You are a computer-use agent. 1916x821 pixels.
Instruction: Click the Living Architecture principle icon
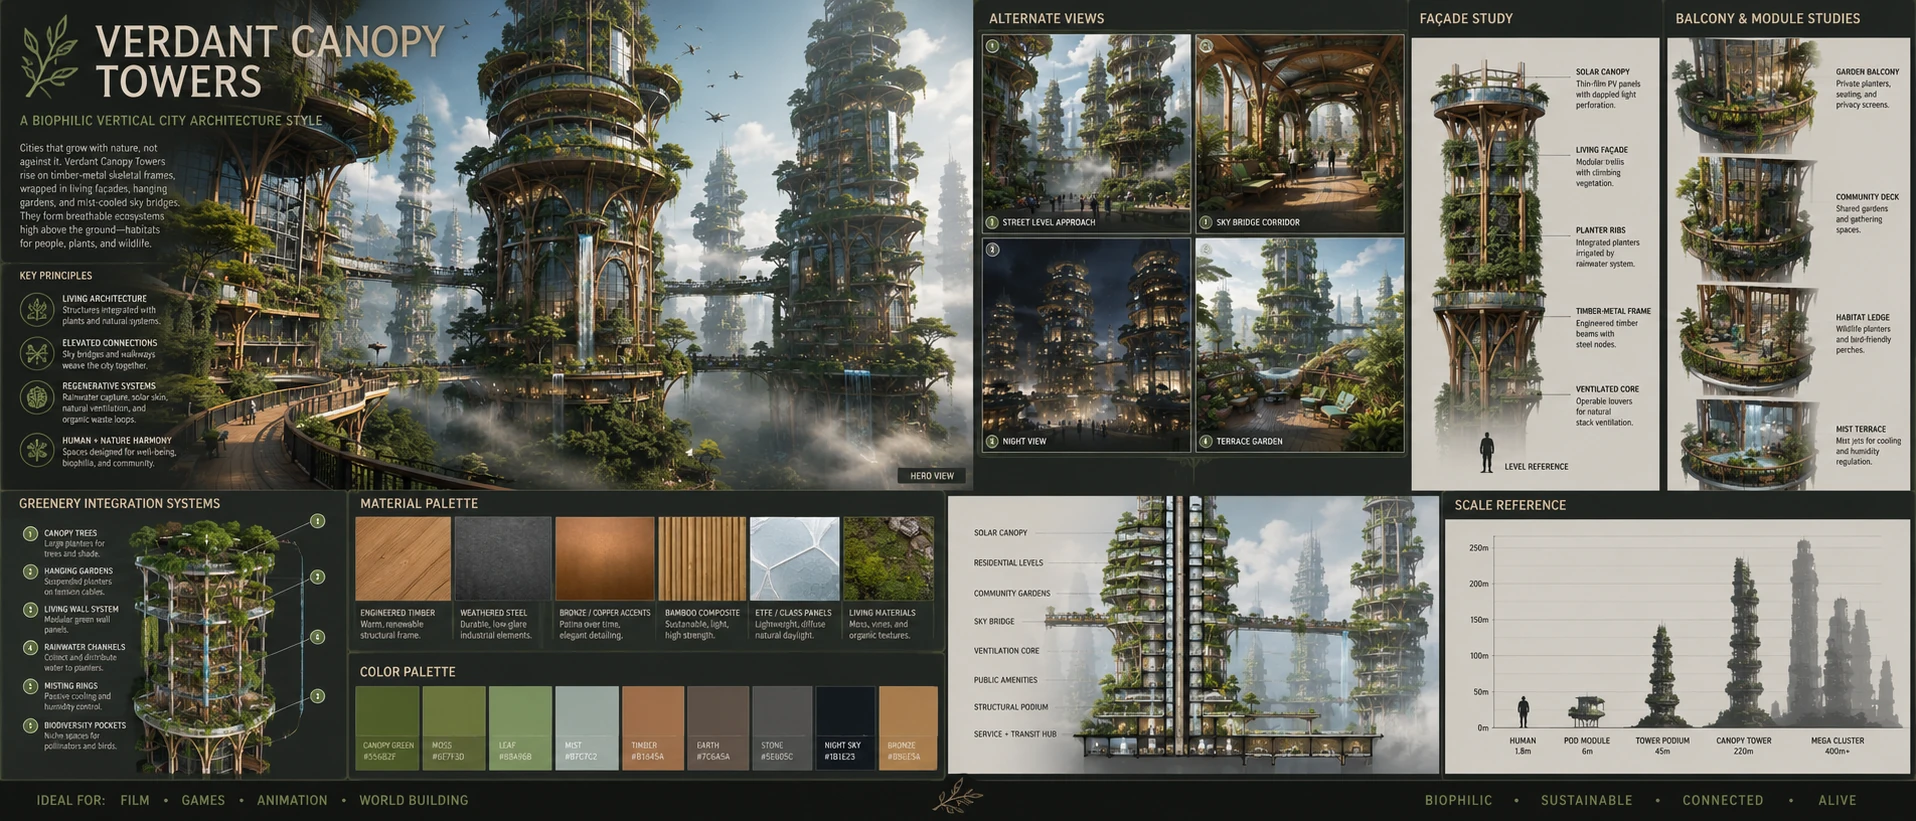coord(37,310)
